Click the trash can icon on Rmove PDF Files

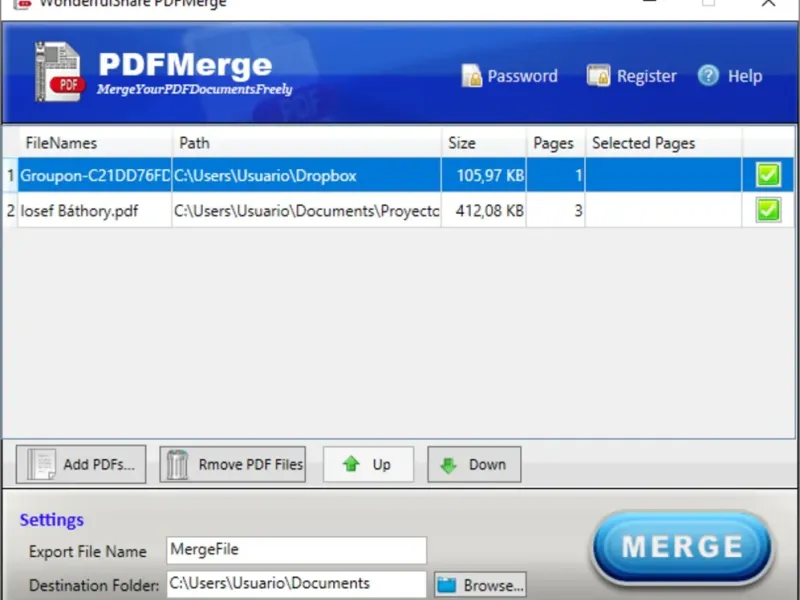177,464
